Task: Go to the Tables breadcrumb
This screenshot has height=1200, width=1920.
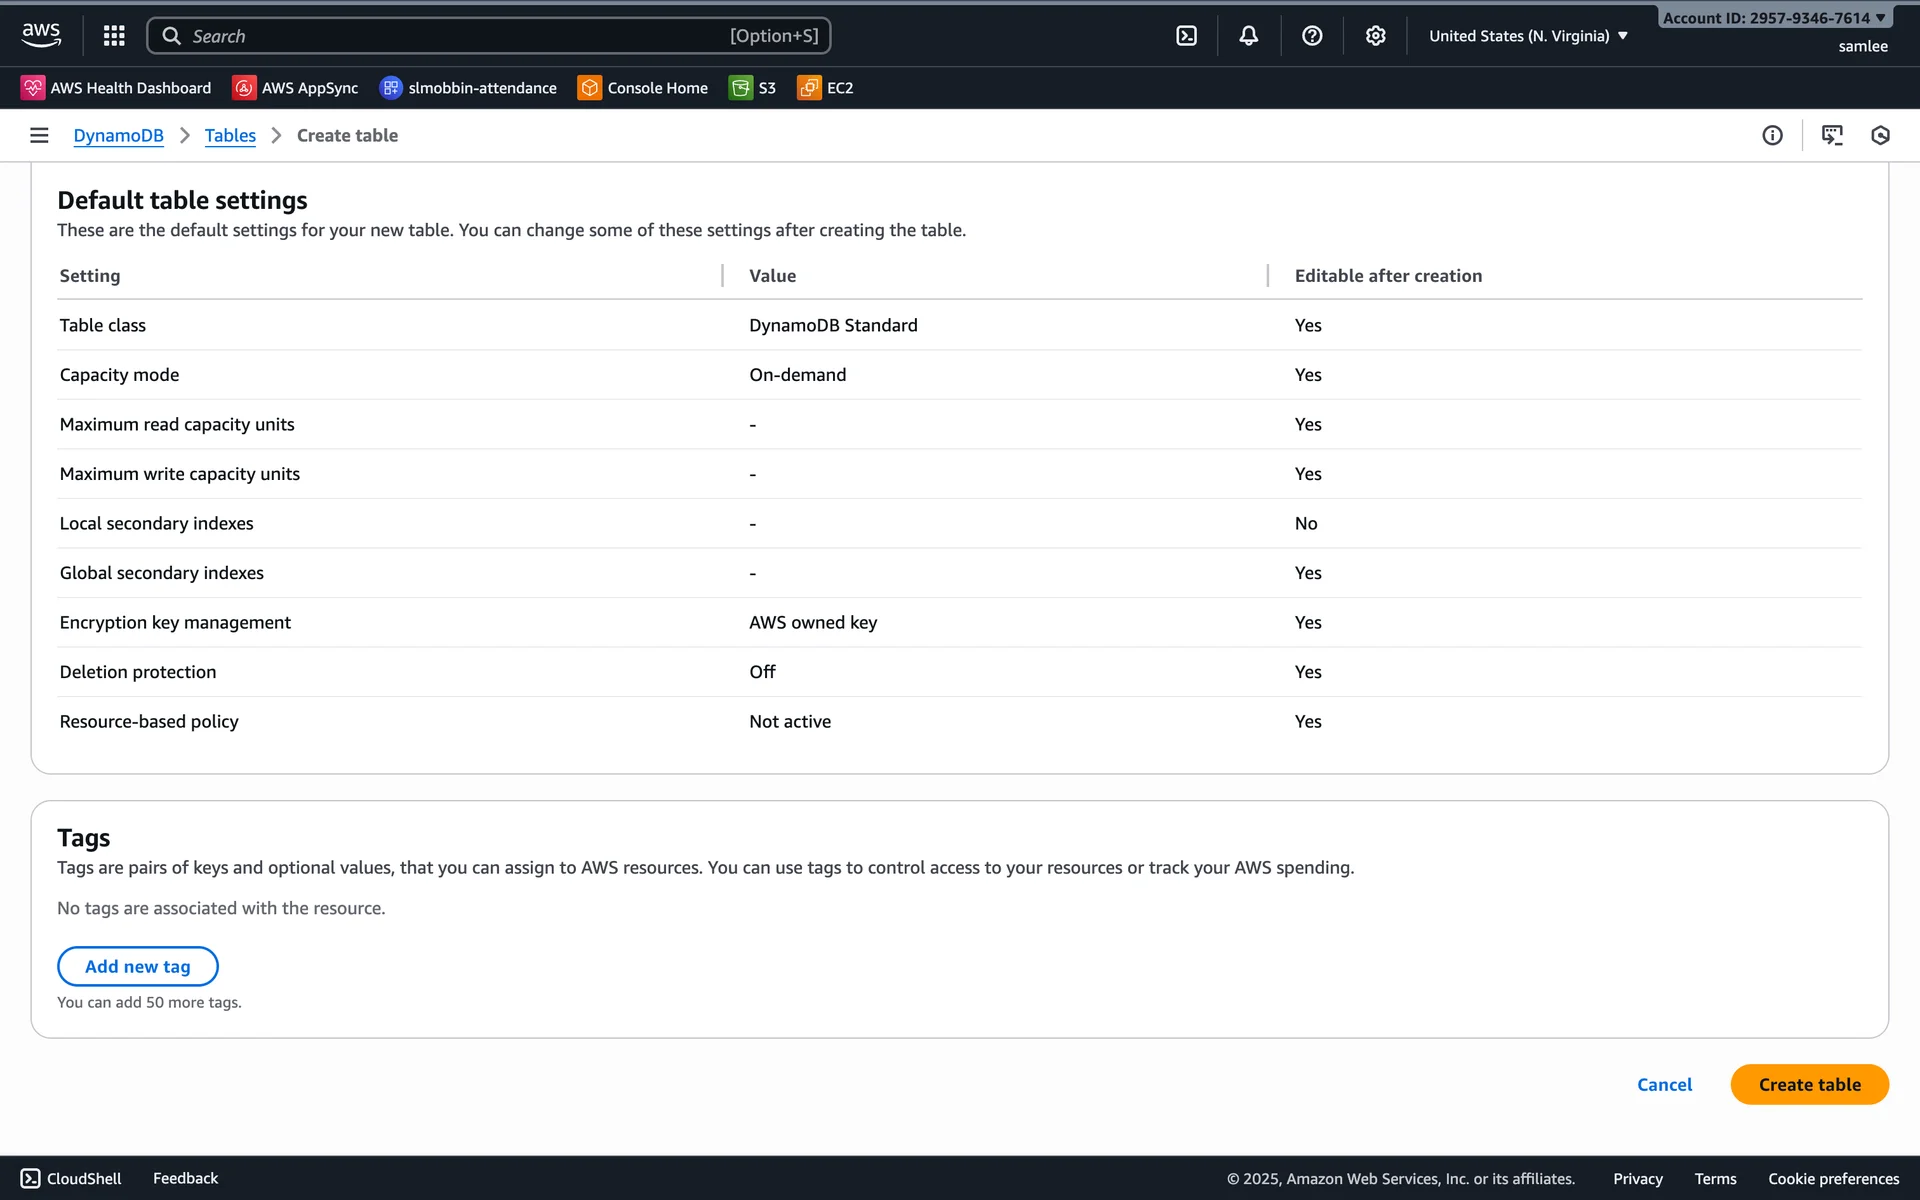Action: (x=230, y=135)
